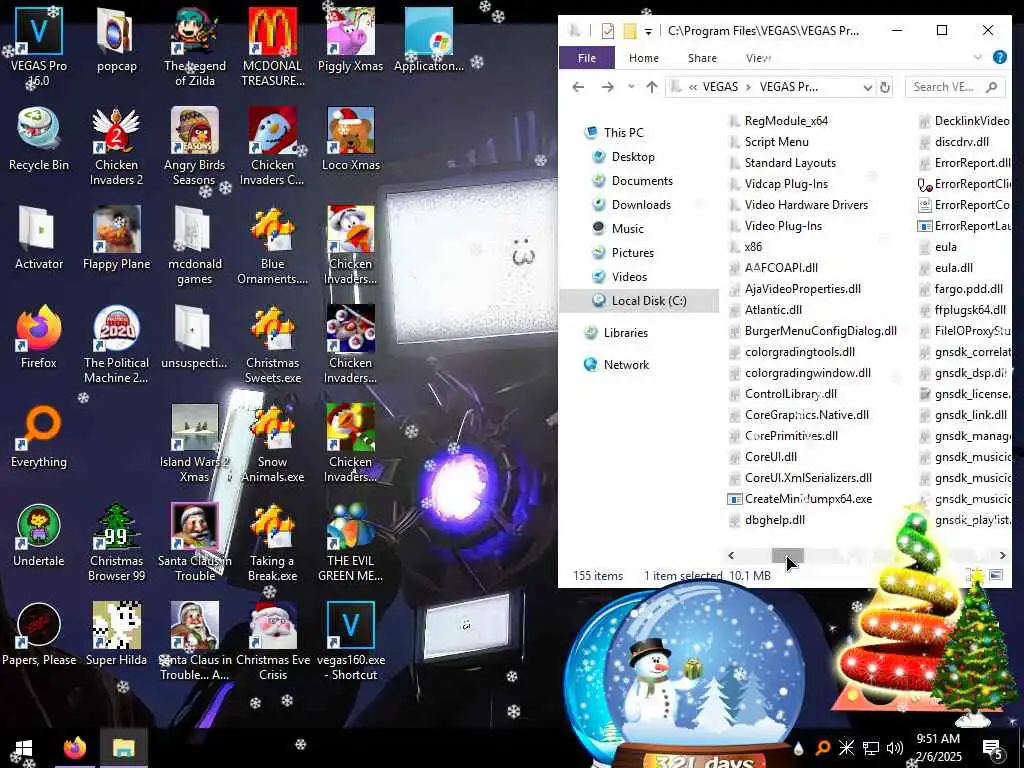Launch Loco Xmas game
The width and height of the screenshot is (1024, 768).
(x=350, y=140)
